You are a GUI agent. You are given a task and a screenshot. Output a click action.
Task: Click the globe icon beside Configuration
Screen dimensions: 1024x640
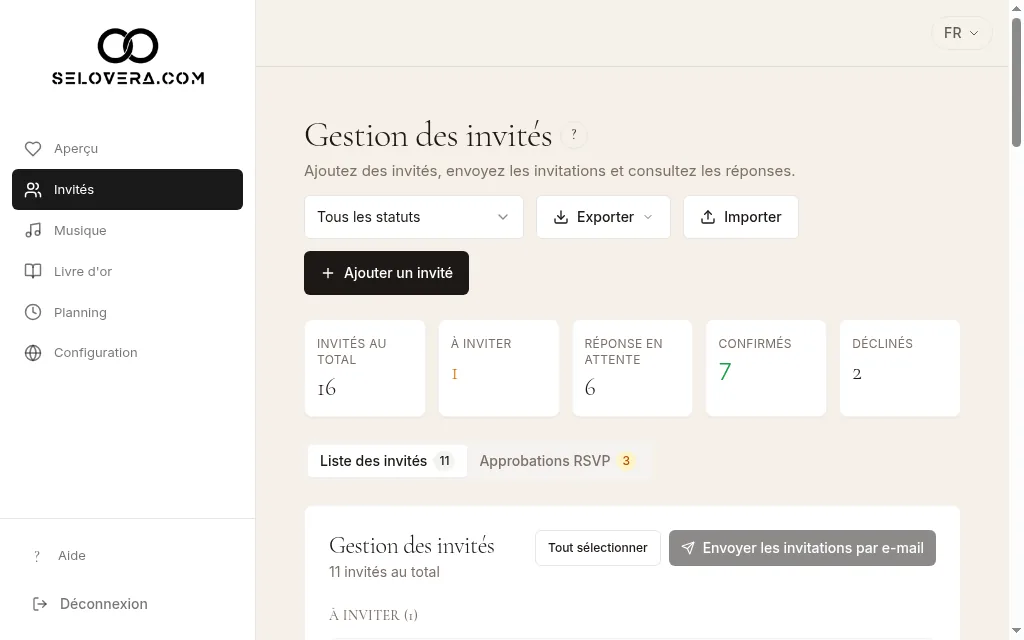[33, 353]
